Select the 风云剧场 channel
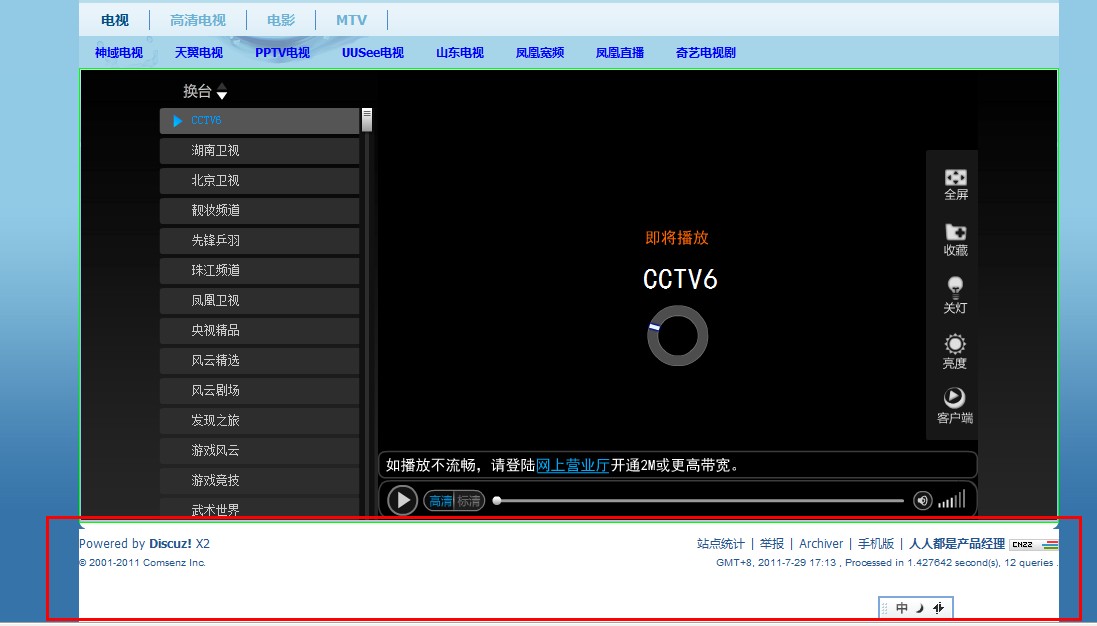The height and width of the screenshot is (626, 1097). click(260, 391)
